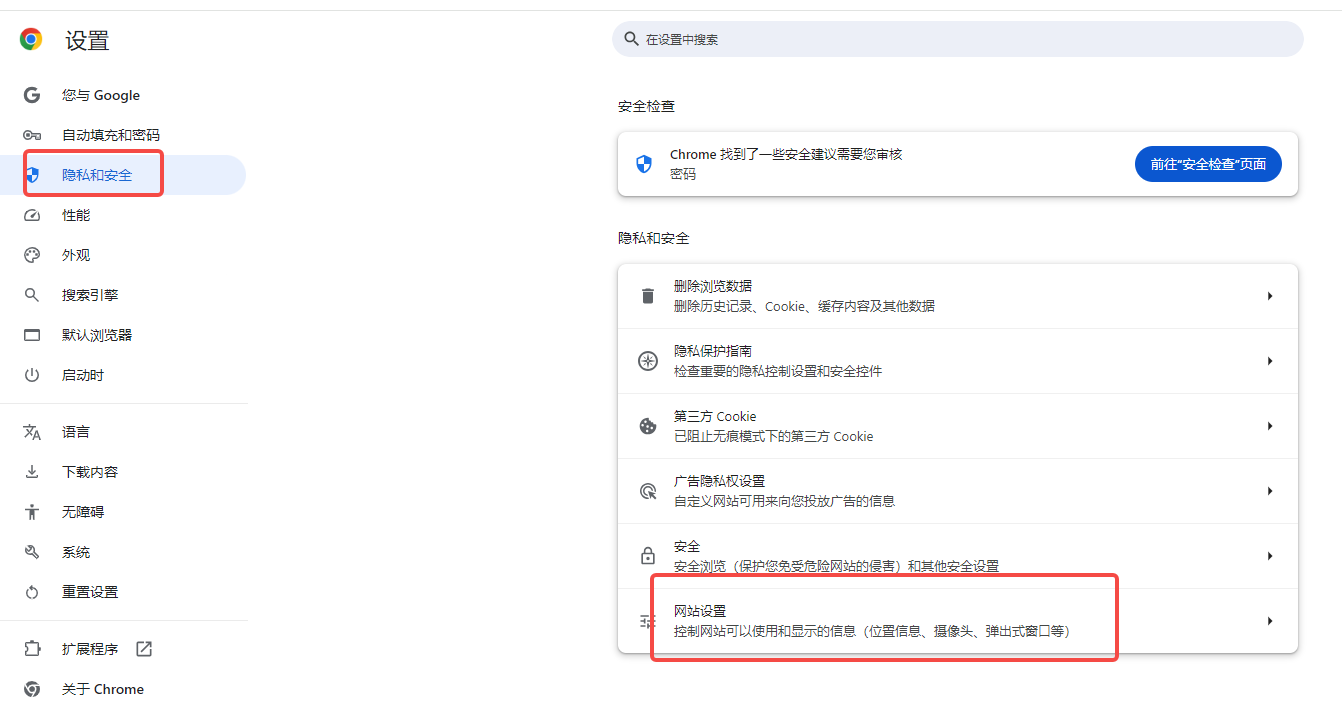Expand the 隐私保护指南 row arrow
Viewport: 1342px width, 714px height.
(x=1270, y=361)
